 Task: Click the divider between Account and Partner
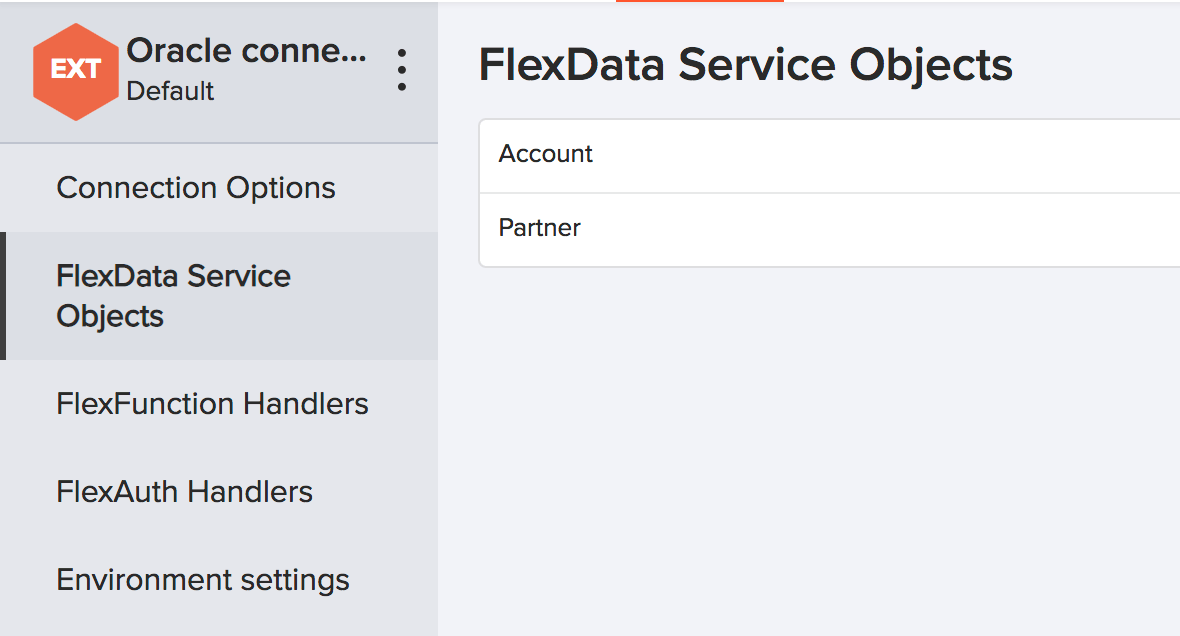(x=828, y=193)
